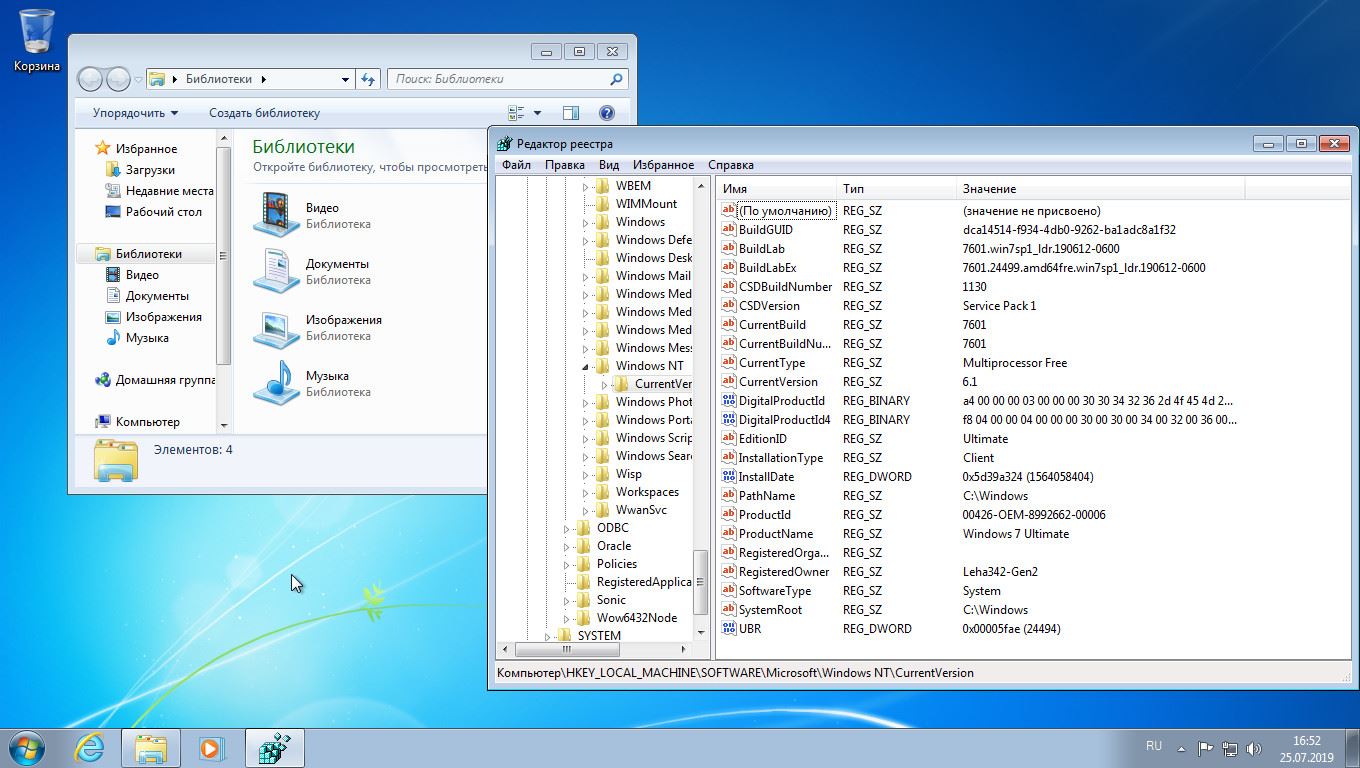Open the Музыка library icon
The width and height of the screenshot is (1360, 768).
pyautogui.click(x=277, y=383)
